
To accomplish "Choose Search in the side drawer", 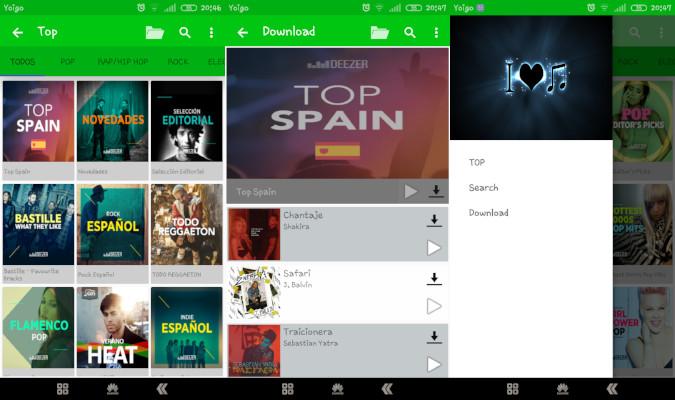I will 483,188.
